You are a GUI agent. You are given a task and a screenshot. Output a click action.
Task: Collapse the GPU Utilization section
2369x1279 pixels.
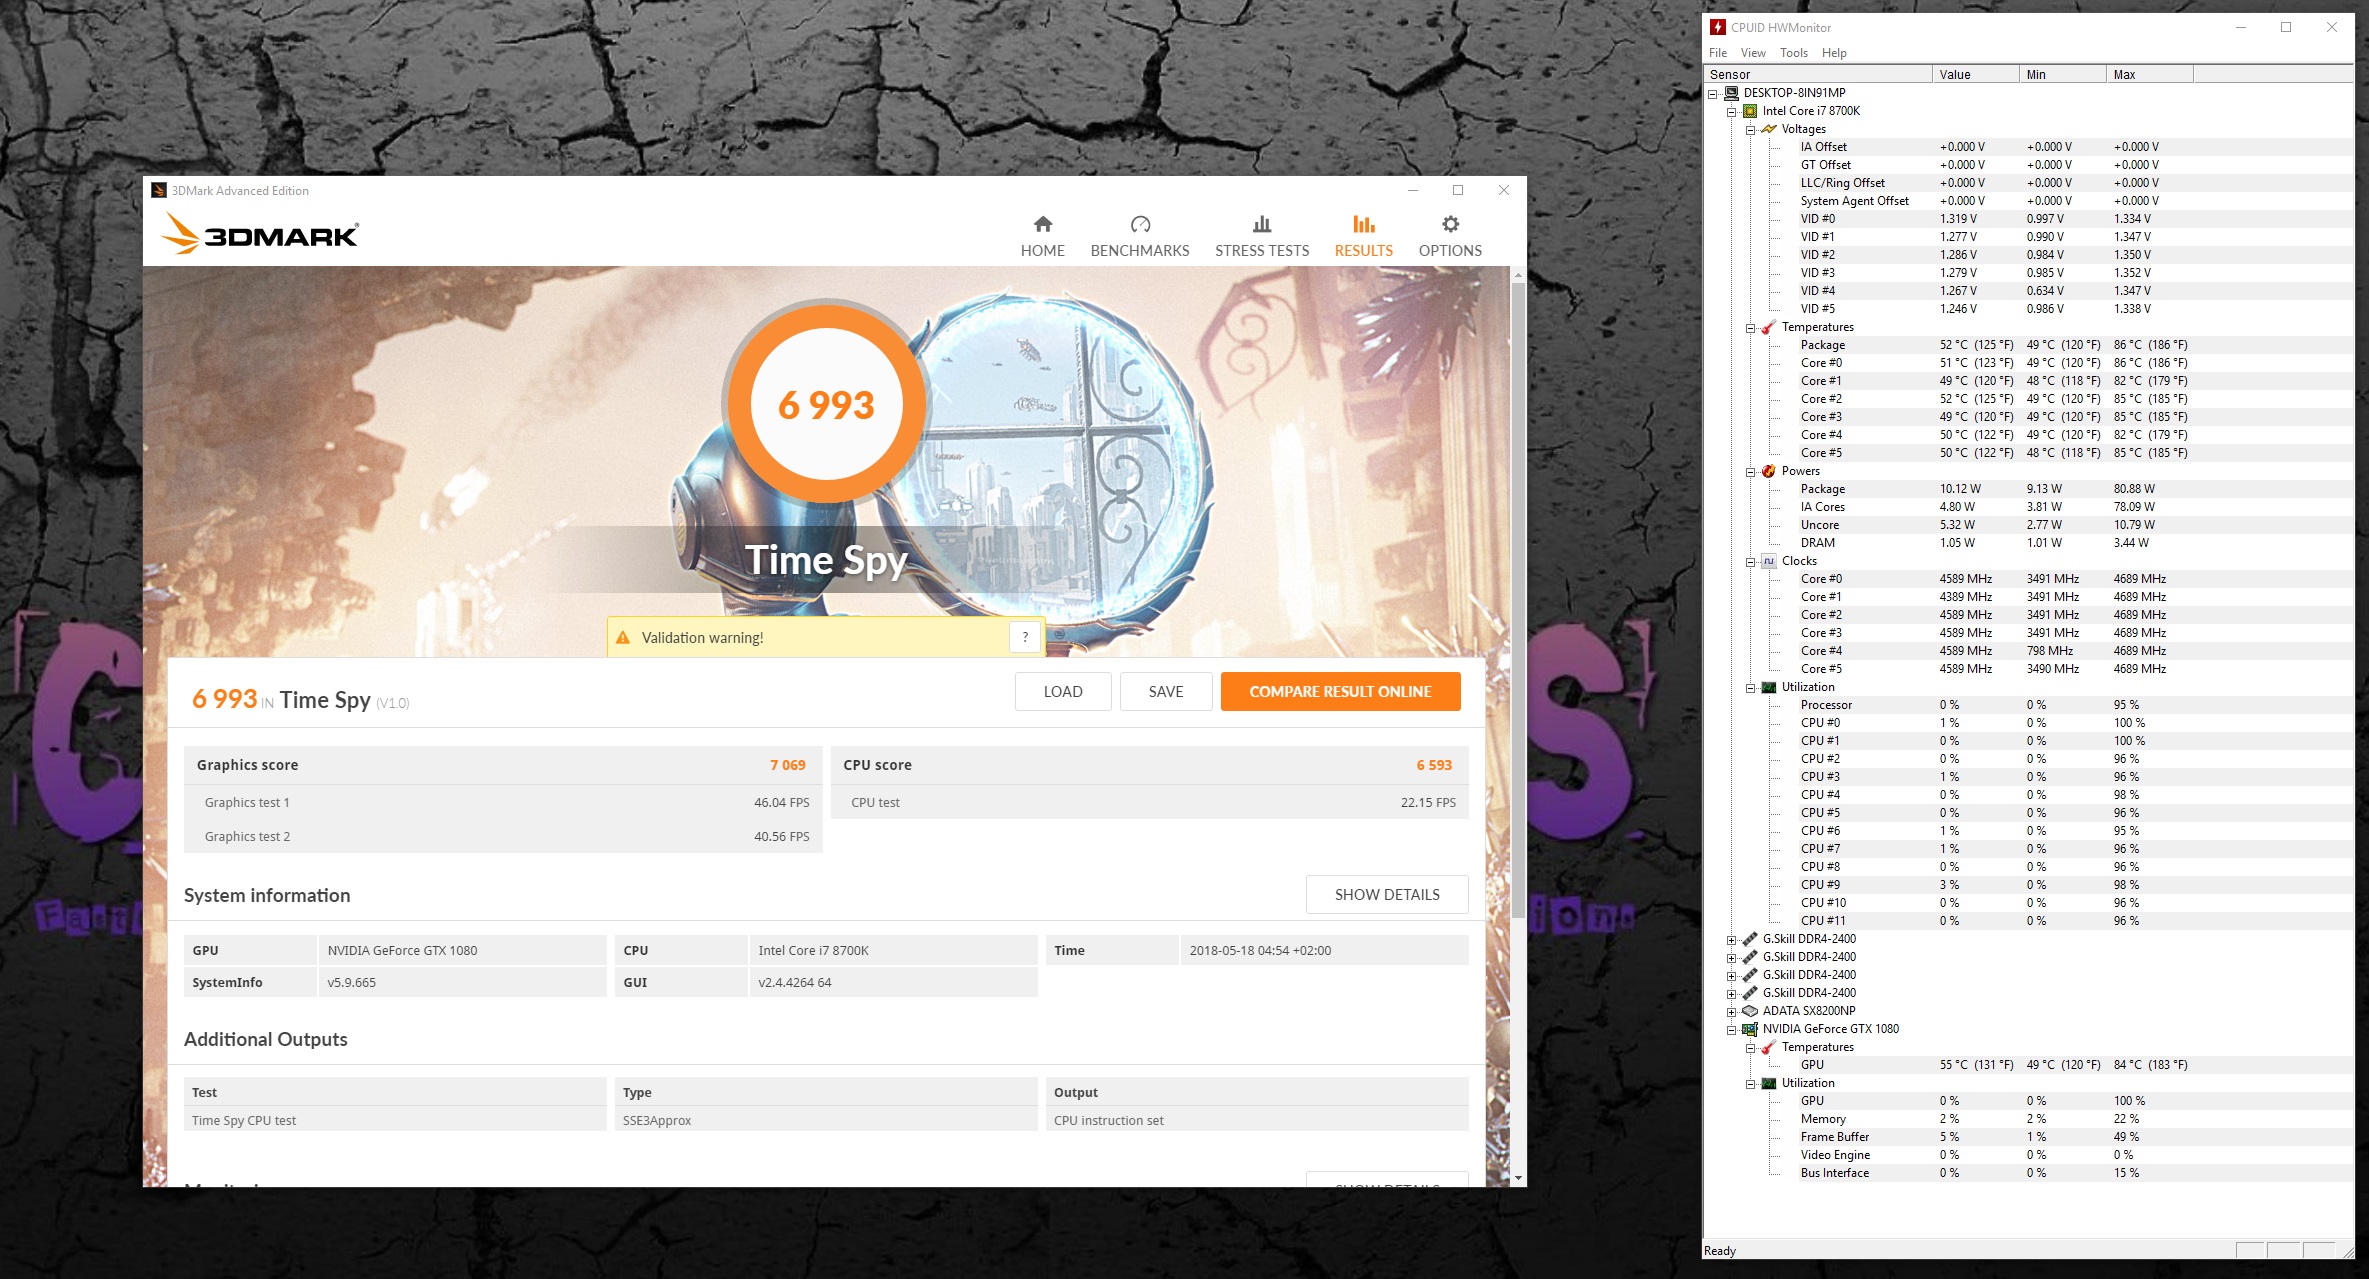click(1750, 1084)
